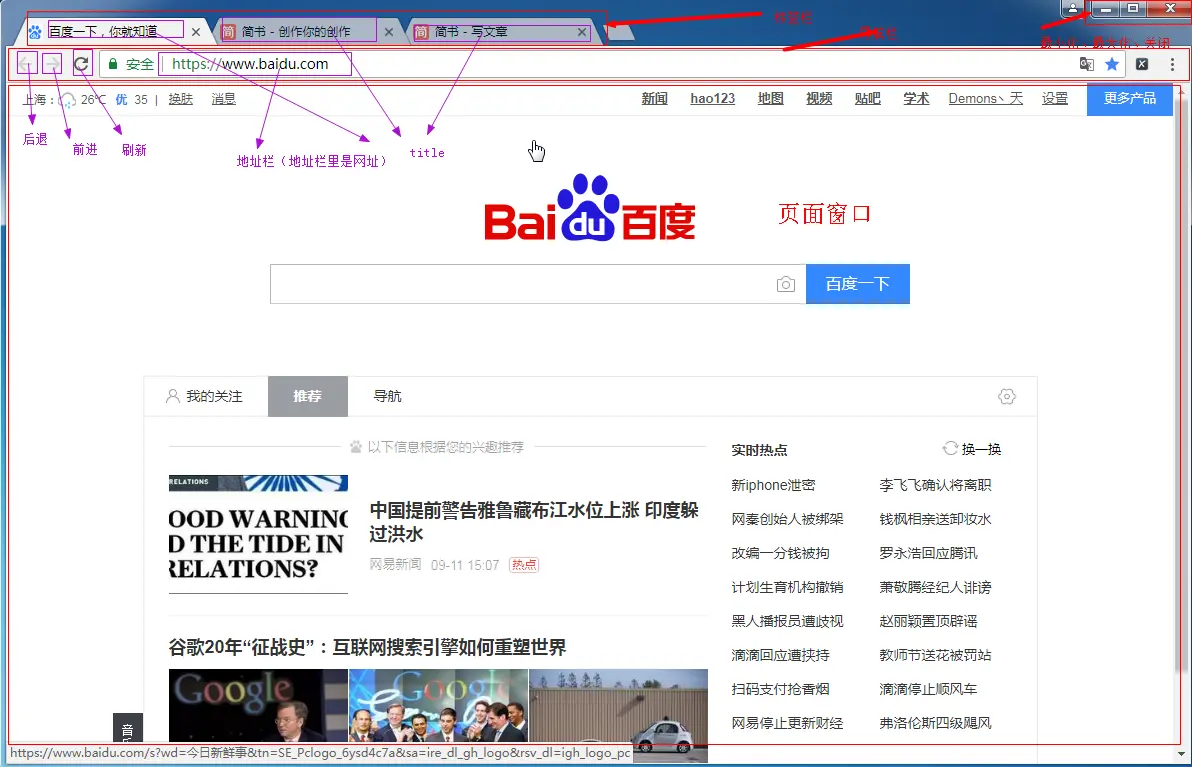This screenshot has height=767, width=1192.
Task: Click the Baidu logo
Action: (x=590, y=208)
